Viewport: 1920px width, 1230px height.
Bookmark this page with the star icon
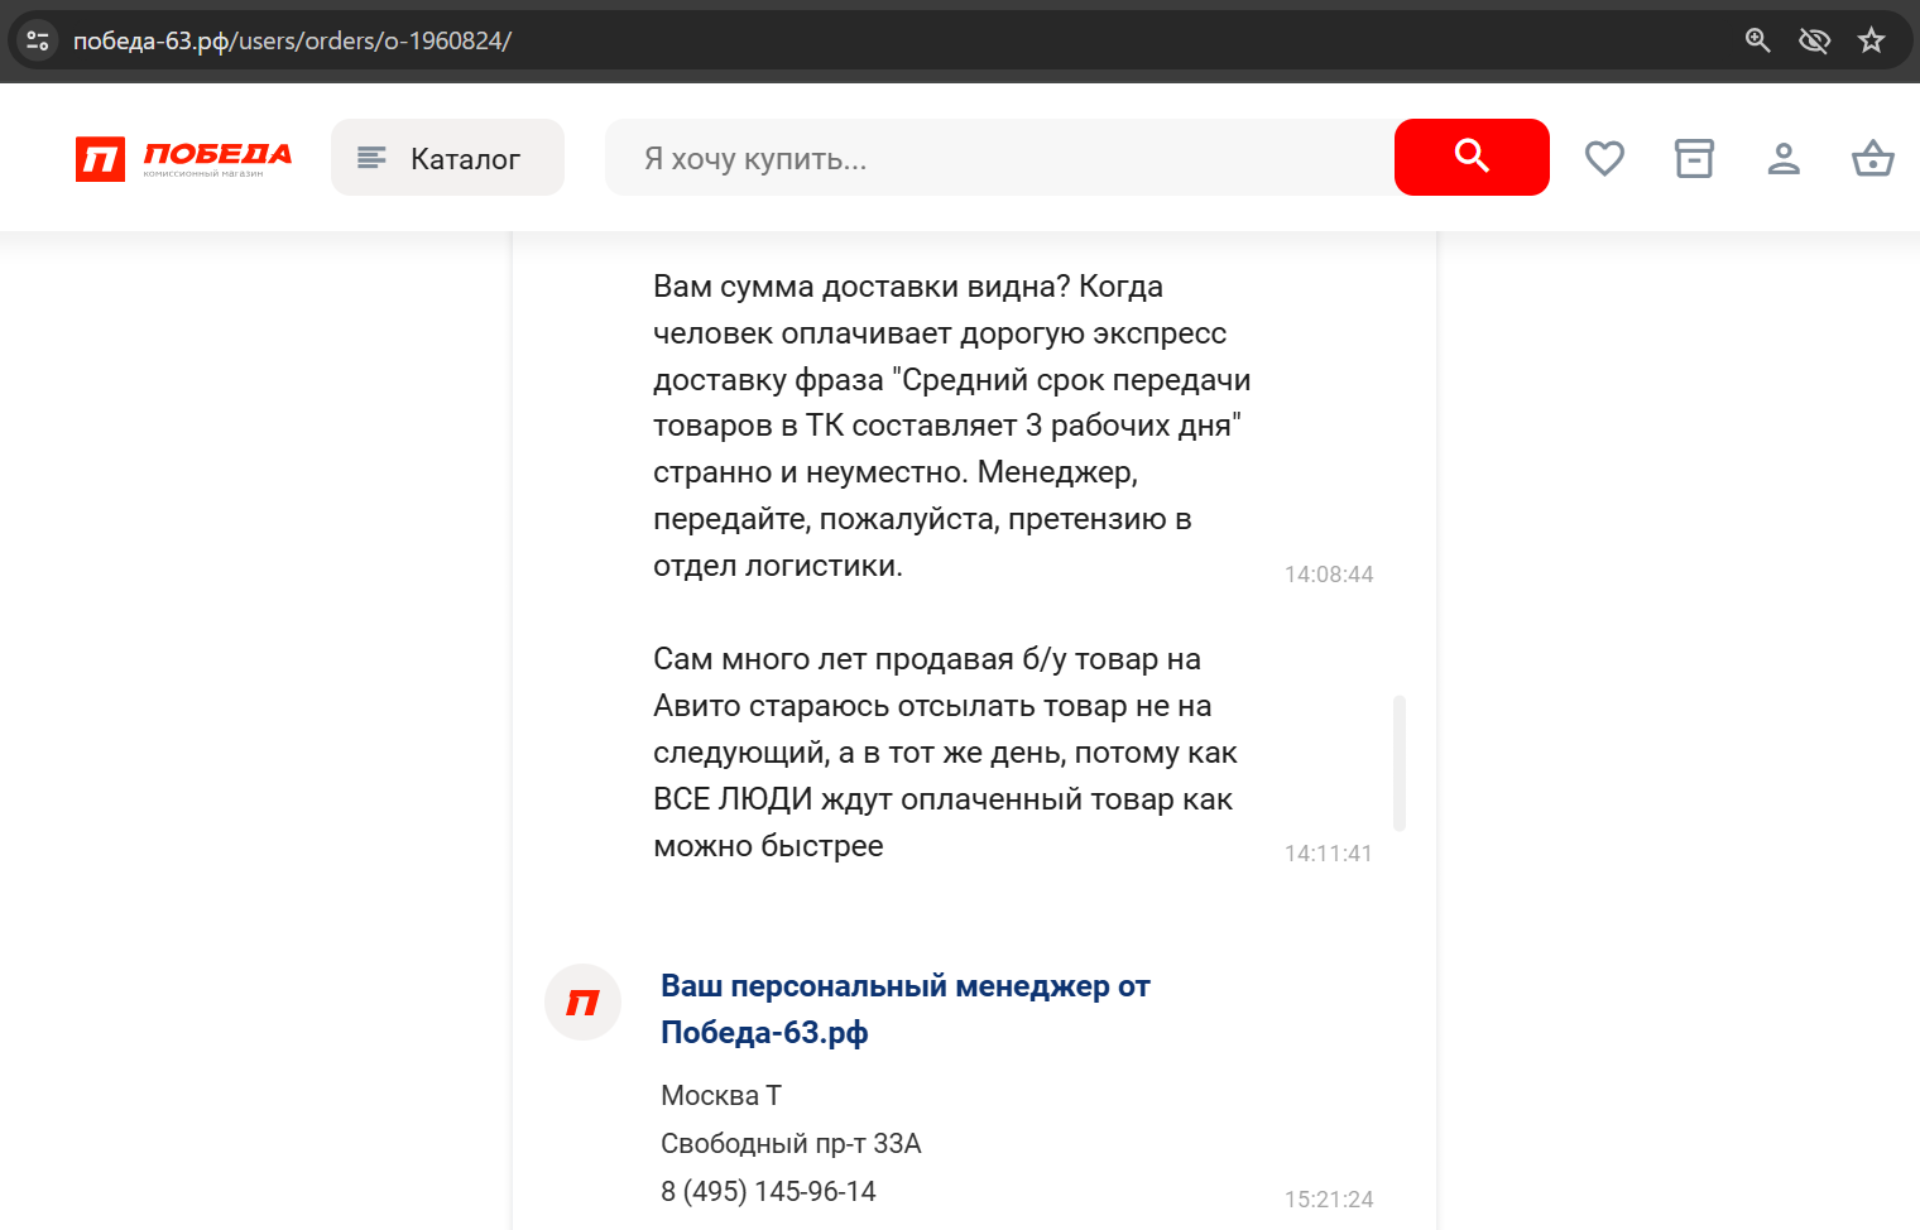1871,41
